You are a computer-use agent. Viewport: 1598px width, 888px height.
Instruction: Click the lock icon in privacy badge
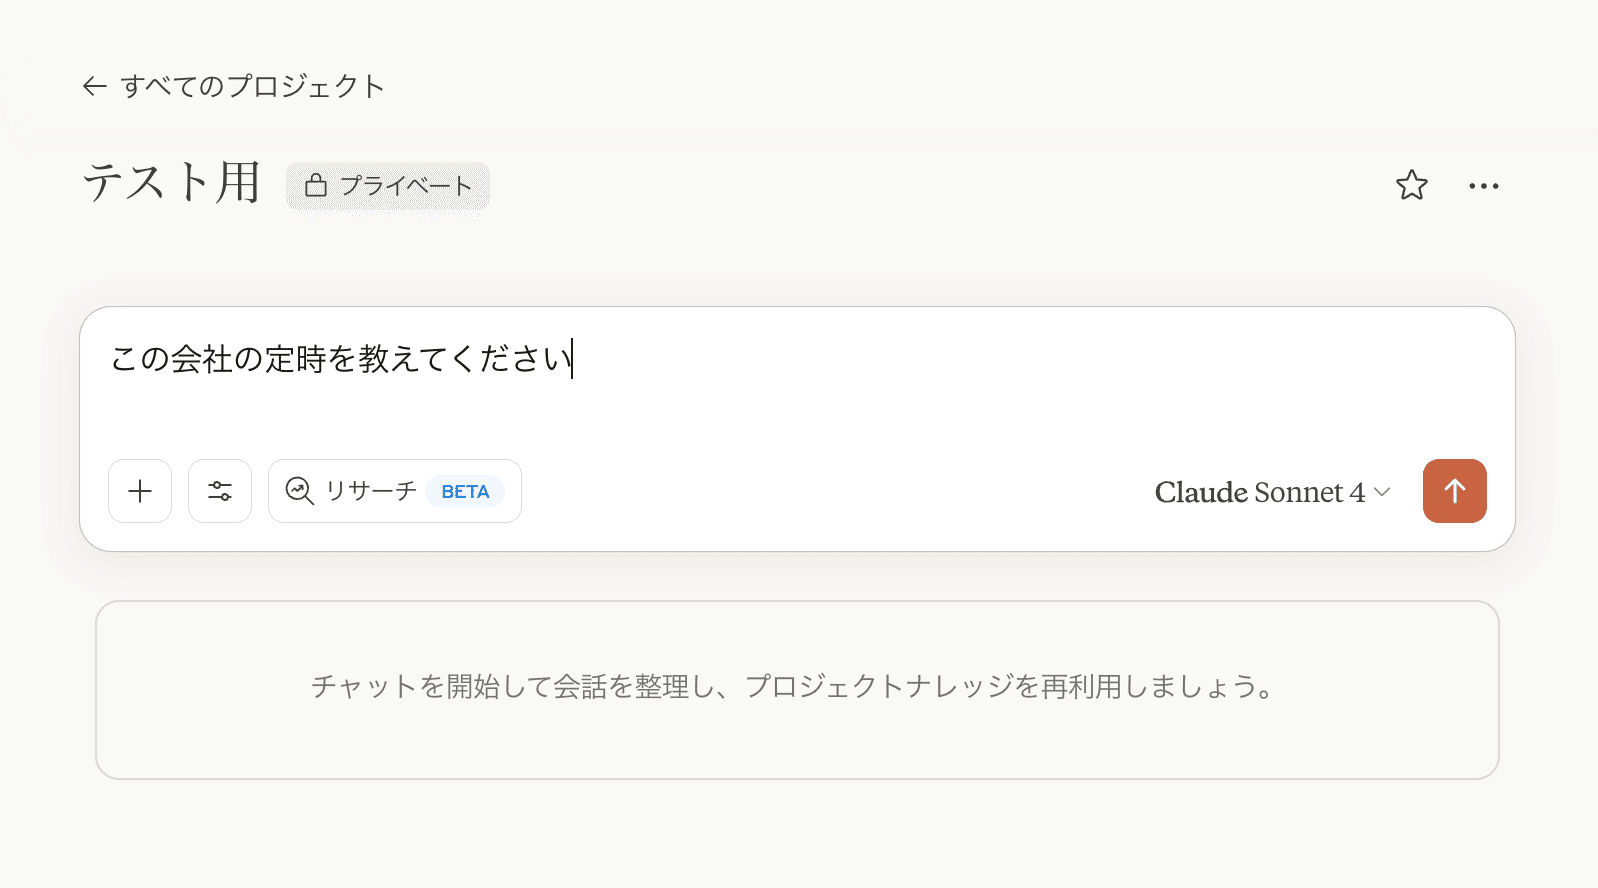tap(316, 186)
